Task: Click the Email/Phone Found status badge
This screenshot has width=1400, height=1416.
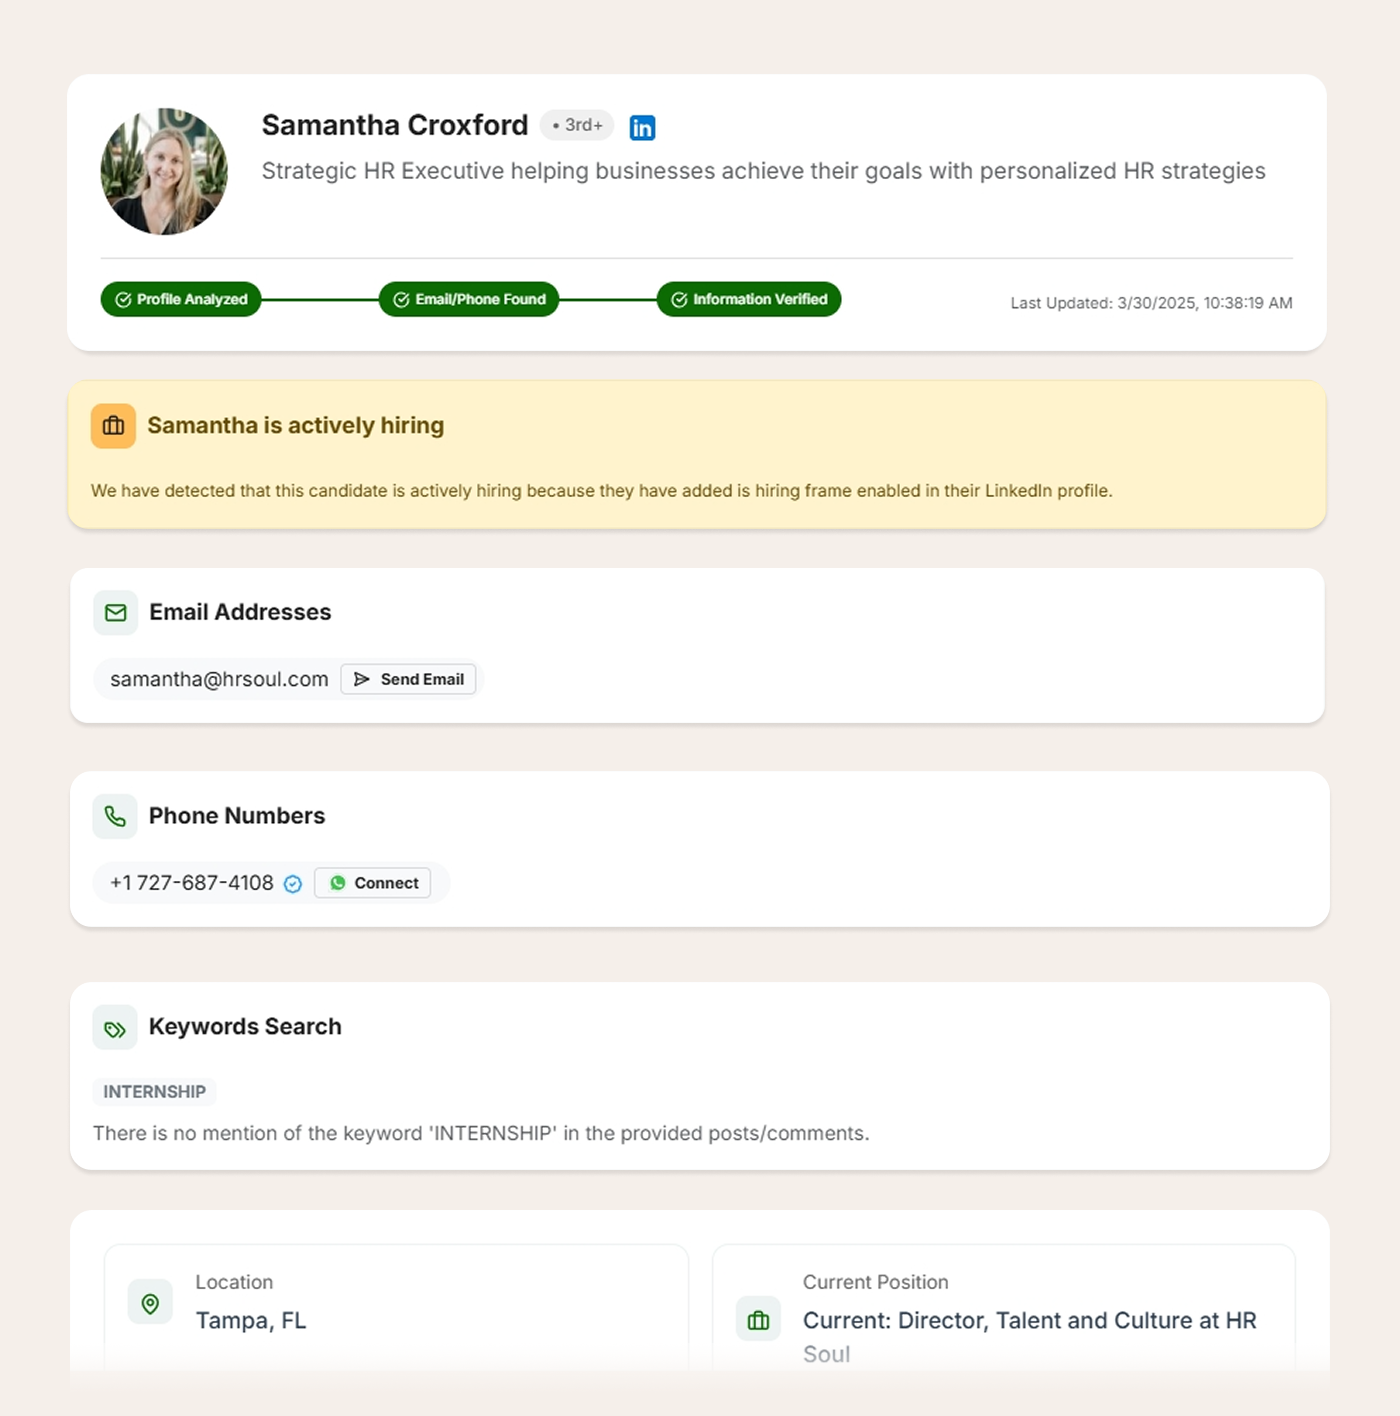Action: (x=469, y=299)
